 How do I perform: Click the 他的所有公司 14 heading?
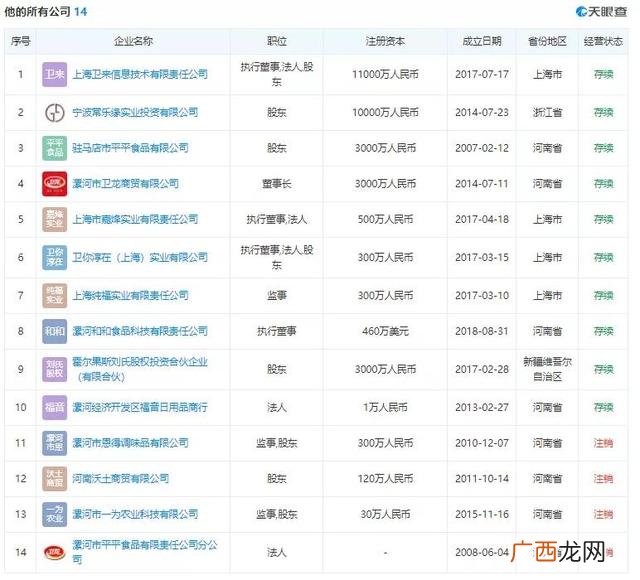46,12
